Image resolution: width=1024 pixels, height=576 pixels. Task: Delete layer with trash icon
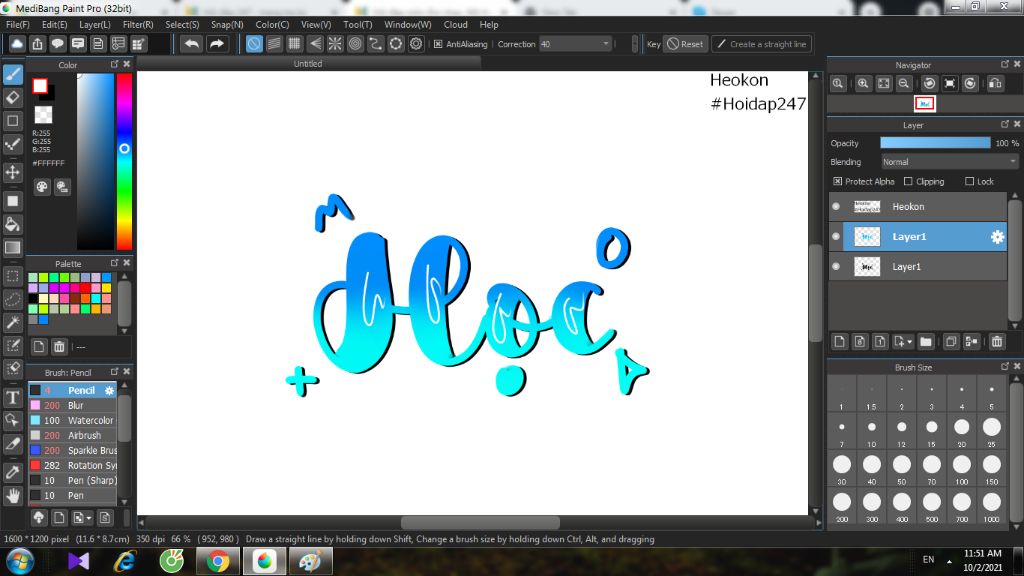[997, 342]
